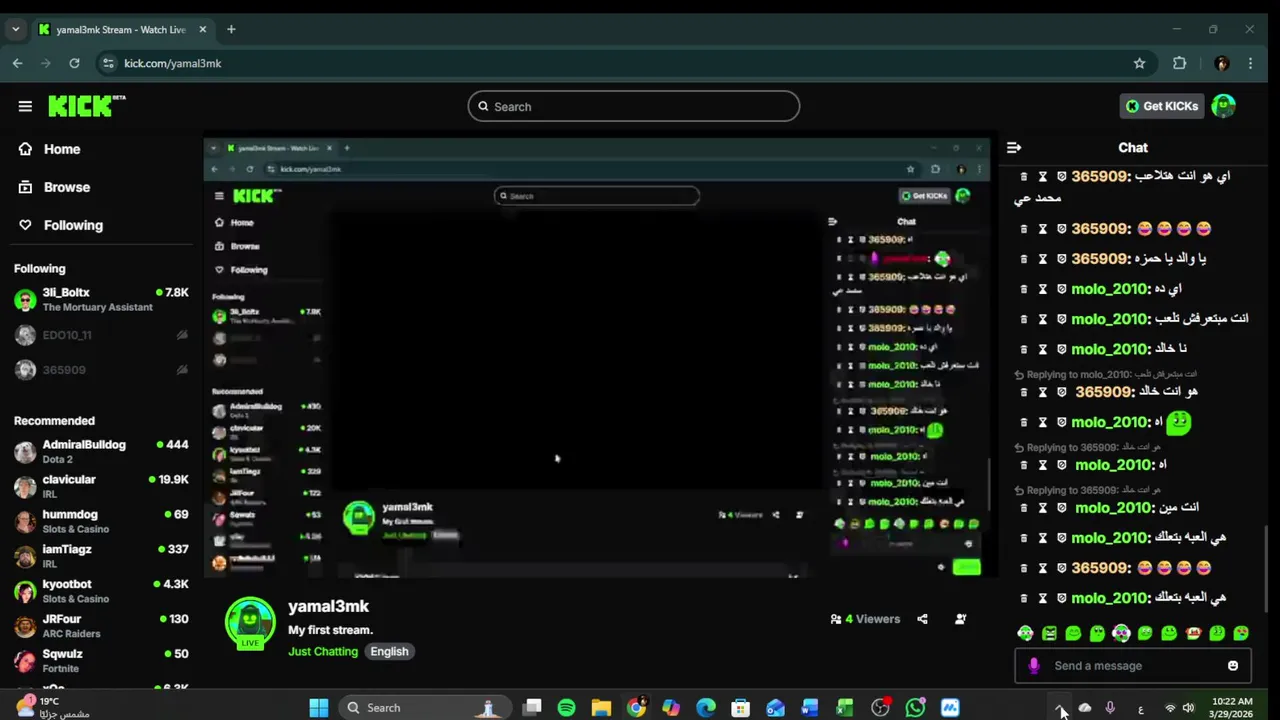Click the Chat panel header title

point(1133,147)
